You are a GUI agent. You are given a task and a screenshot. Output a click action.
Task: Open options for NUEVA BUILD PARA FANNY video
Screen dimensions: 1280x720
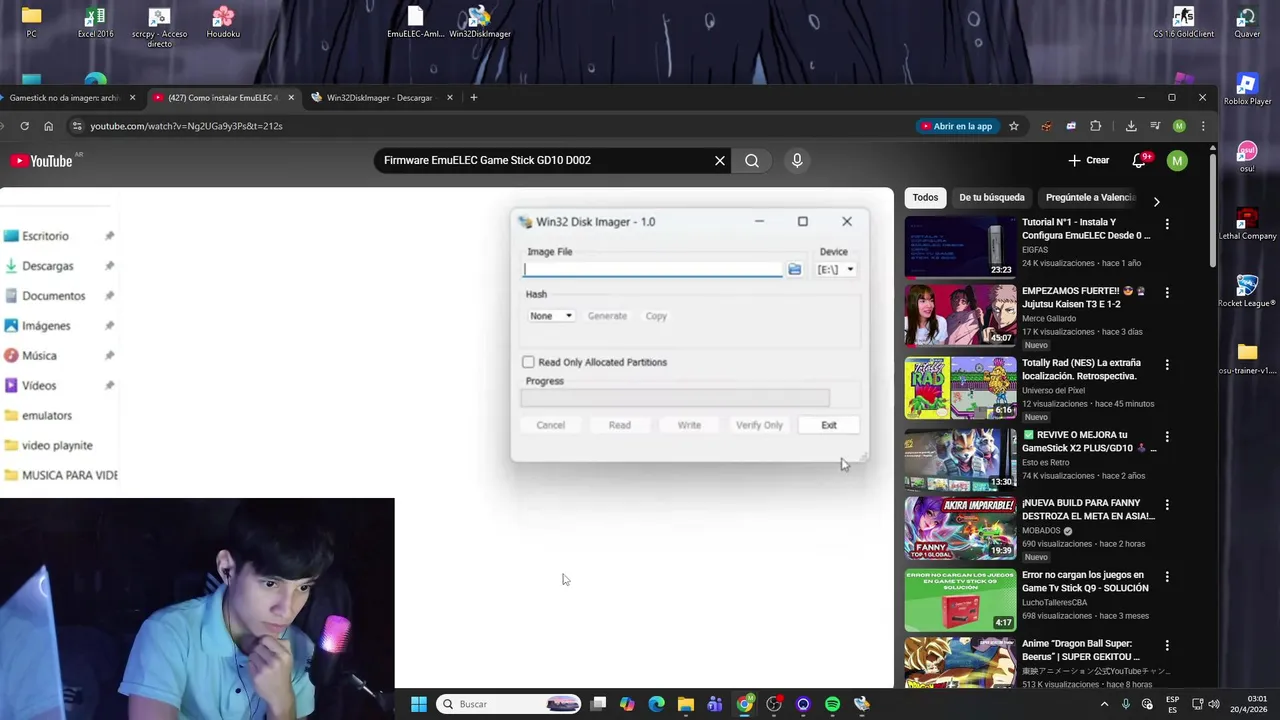click(x=1166, y=504)
